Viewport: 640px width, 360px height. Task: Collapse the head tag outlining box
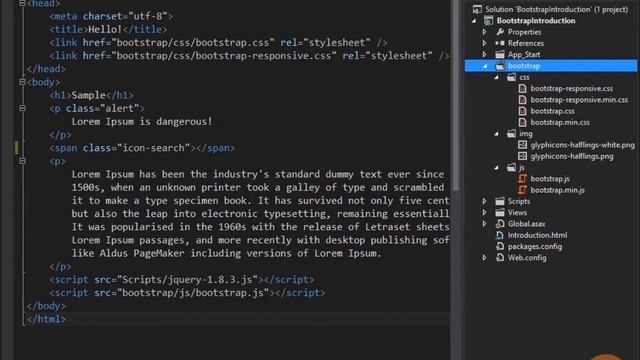pos(22,3)
